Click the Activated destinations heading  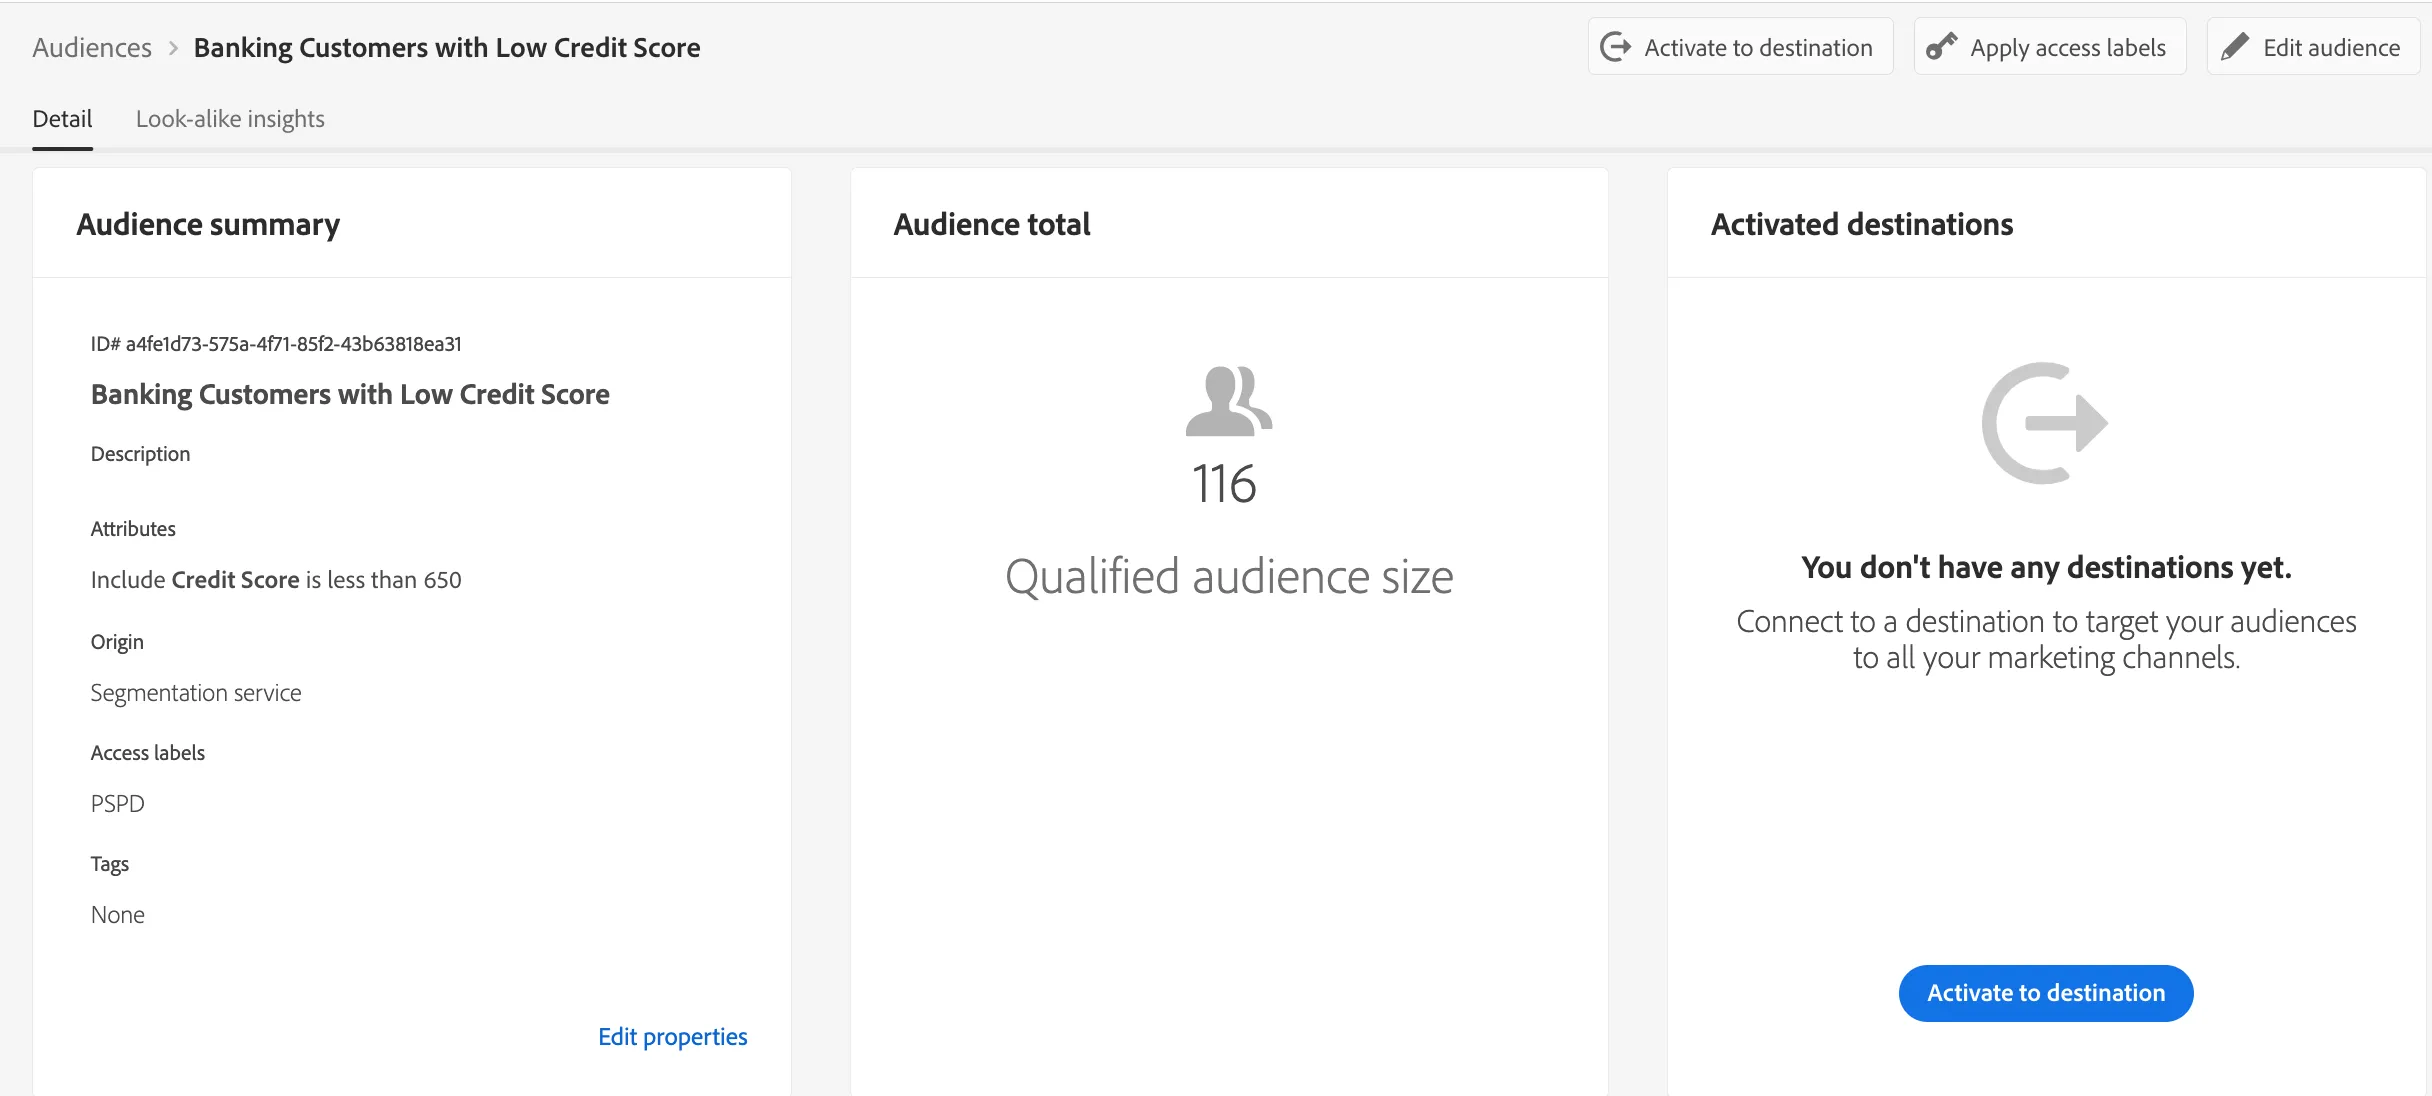coord(1862,224)
